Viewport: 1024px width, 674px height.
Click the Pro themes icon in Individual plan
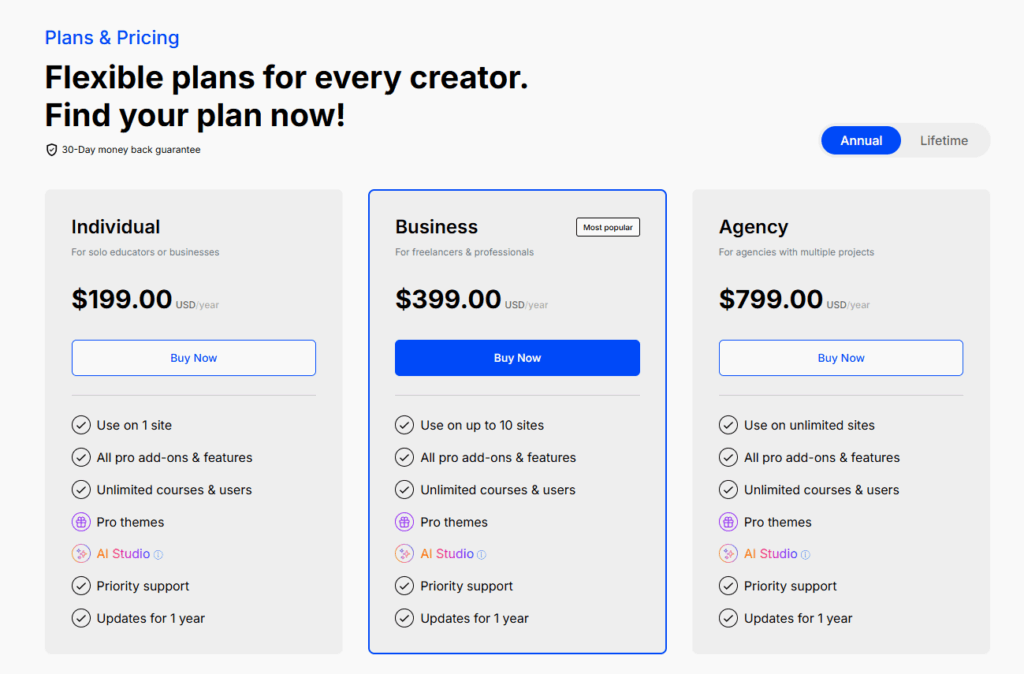(81, 522)
